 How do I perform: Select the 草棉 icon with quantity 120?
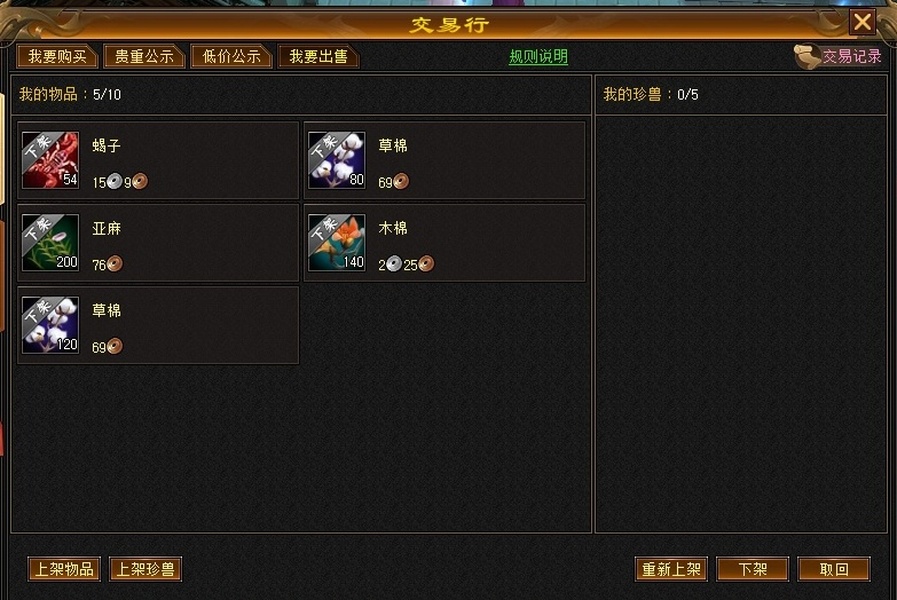50,325
